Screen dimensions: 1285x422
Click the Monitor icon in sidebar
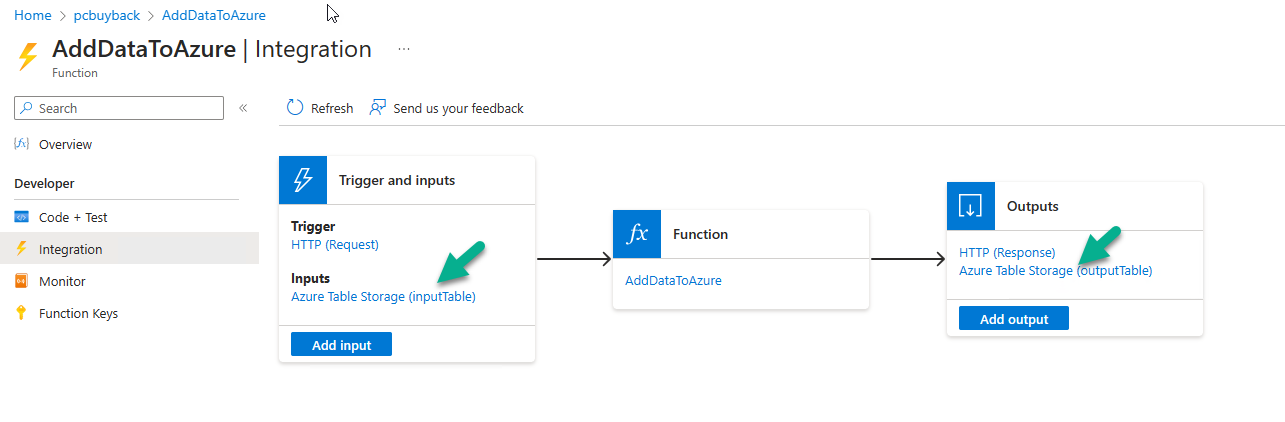pos(22,281)
